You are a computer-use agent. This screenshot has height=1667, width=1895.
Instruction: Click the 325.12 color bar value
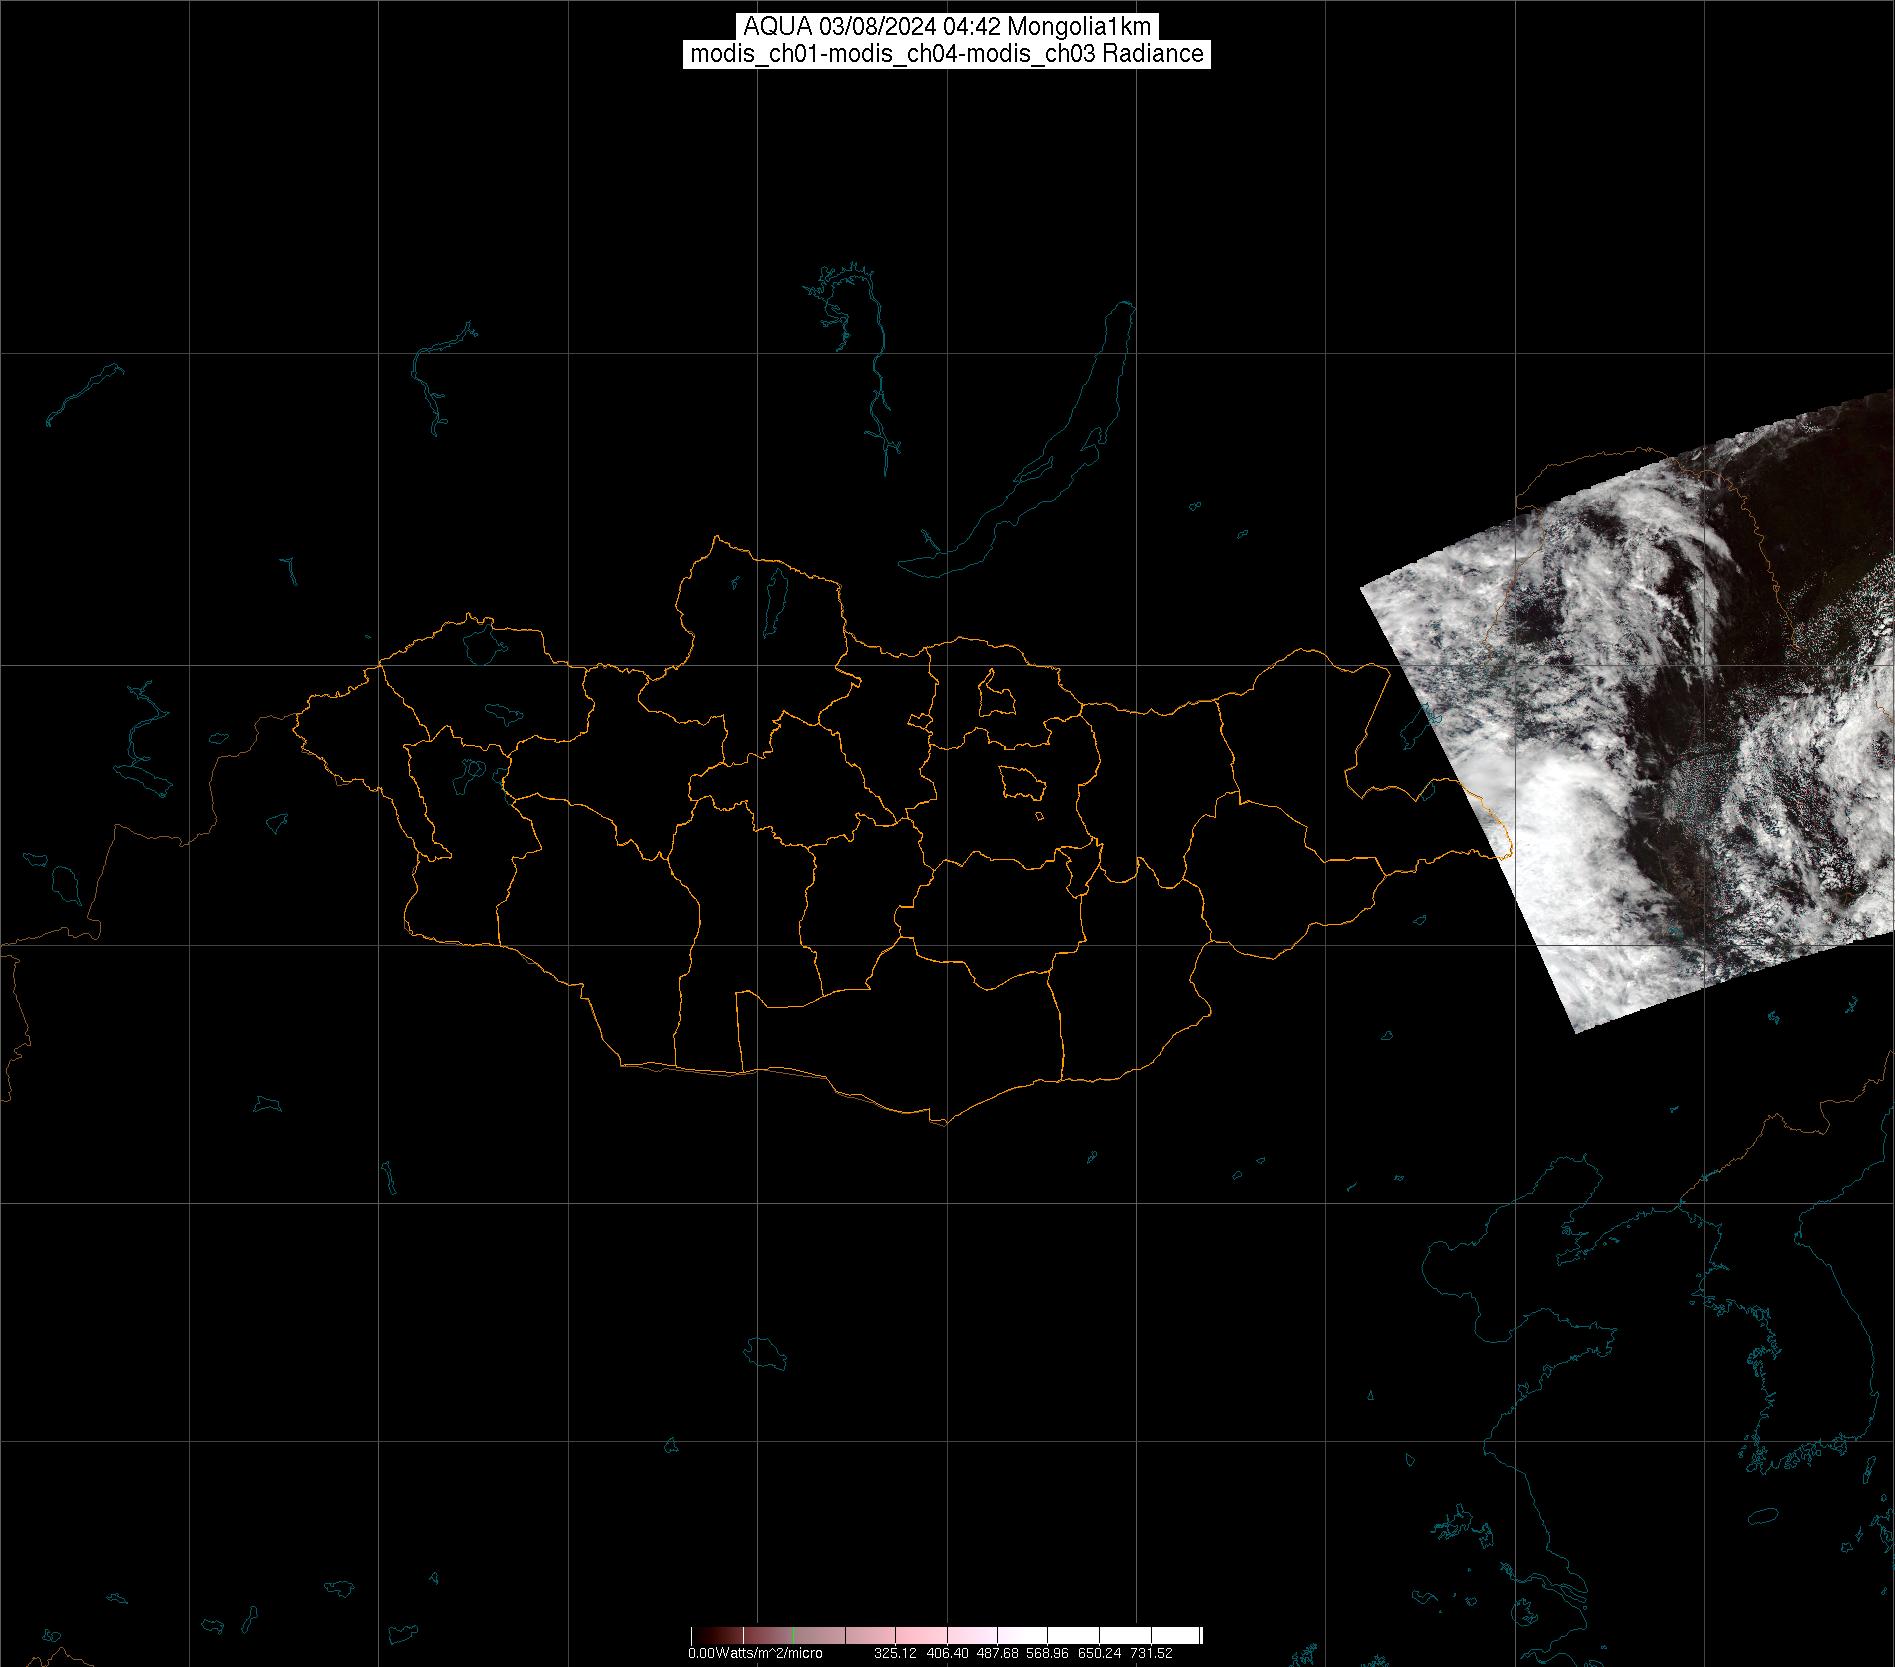pyautogui.click(x=895, y=1653)
